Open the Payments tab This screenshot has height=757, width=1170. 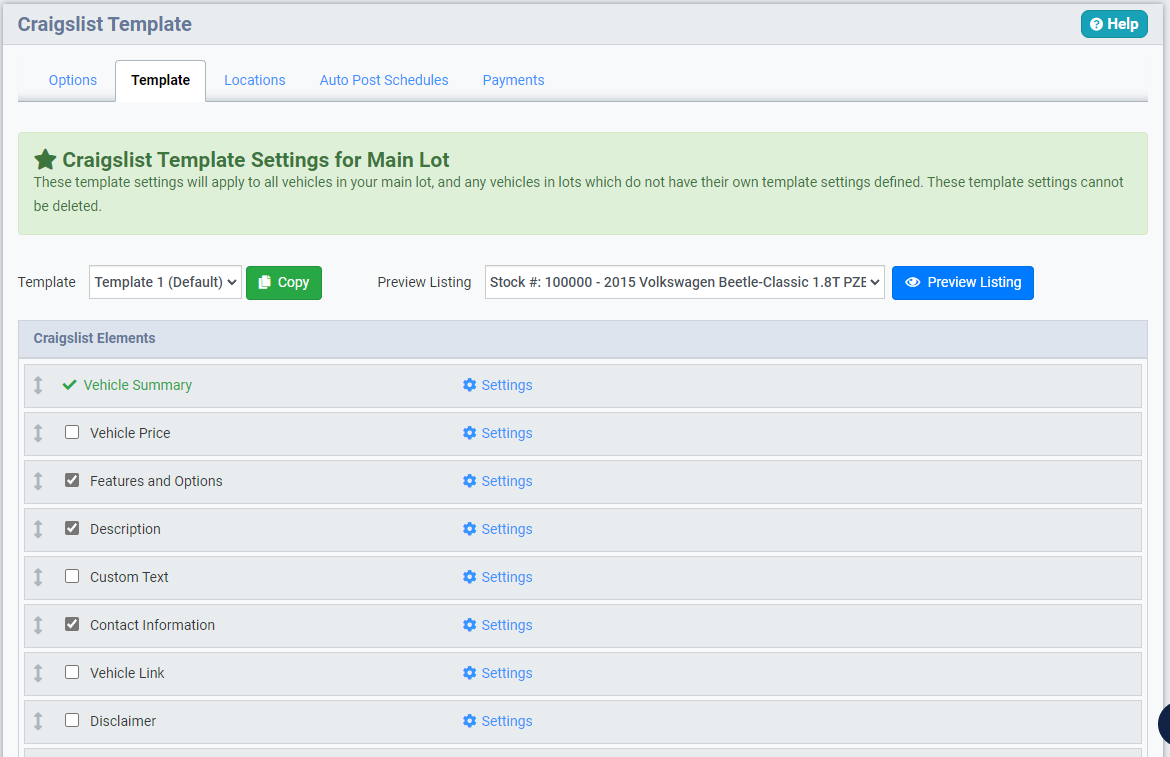pos(513,80)
